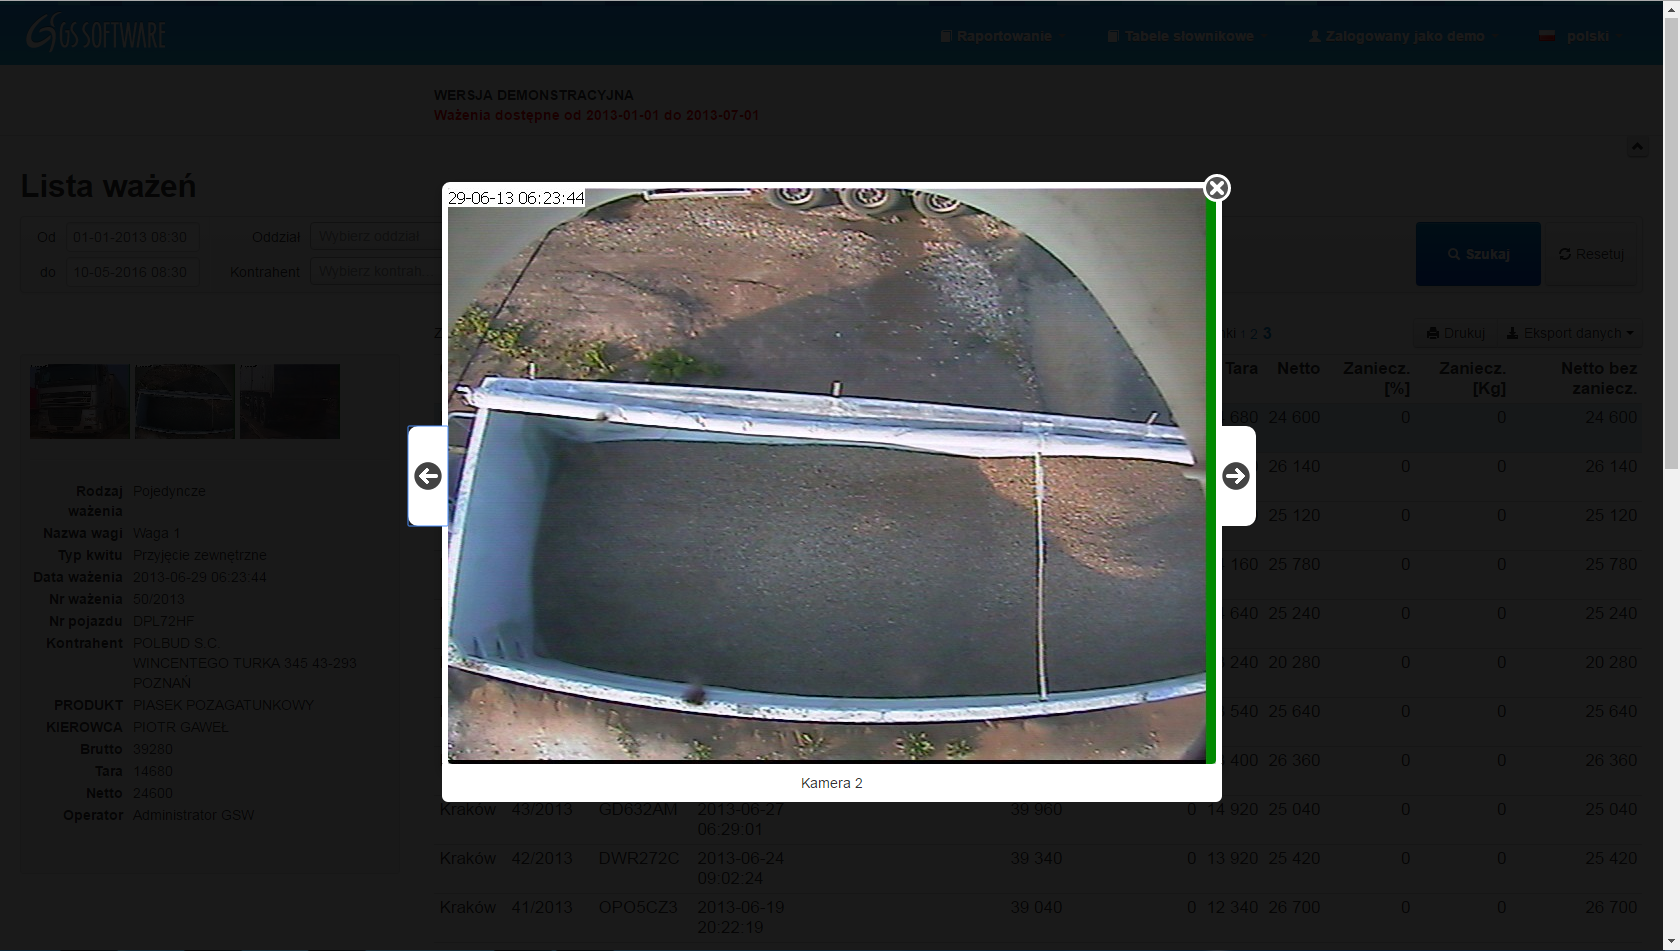Advance to the next camera image
1680x951 pixels.
[1236, 476]
